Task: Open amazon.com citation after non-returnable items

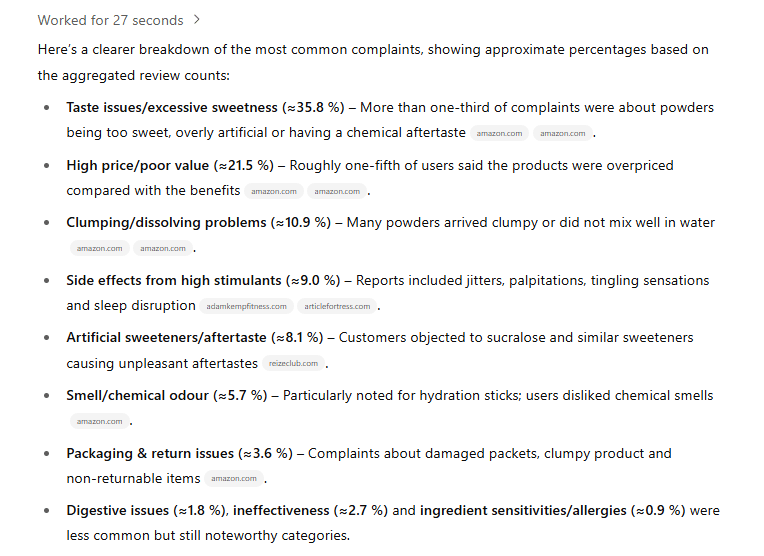Action: 234,479
